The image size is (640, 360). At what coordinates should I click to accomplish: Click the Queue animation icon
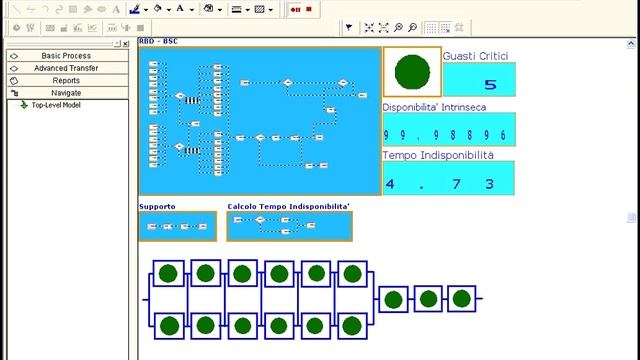tap(112, 28)
